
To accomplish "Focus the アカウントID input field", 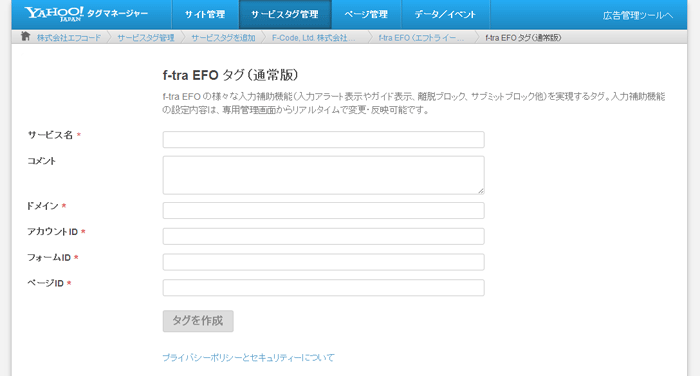I will [x=323, y=236].
